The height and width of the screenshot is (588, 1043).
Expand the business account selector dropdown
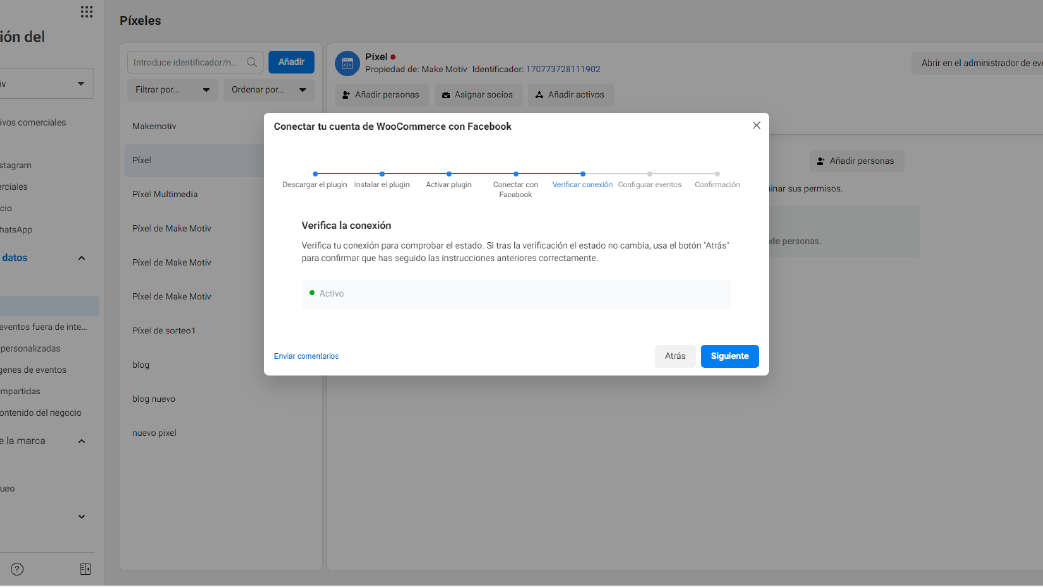tap(81, 84)
